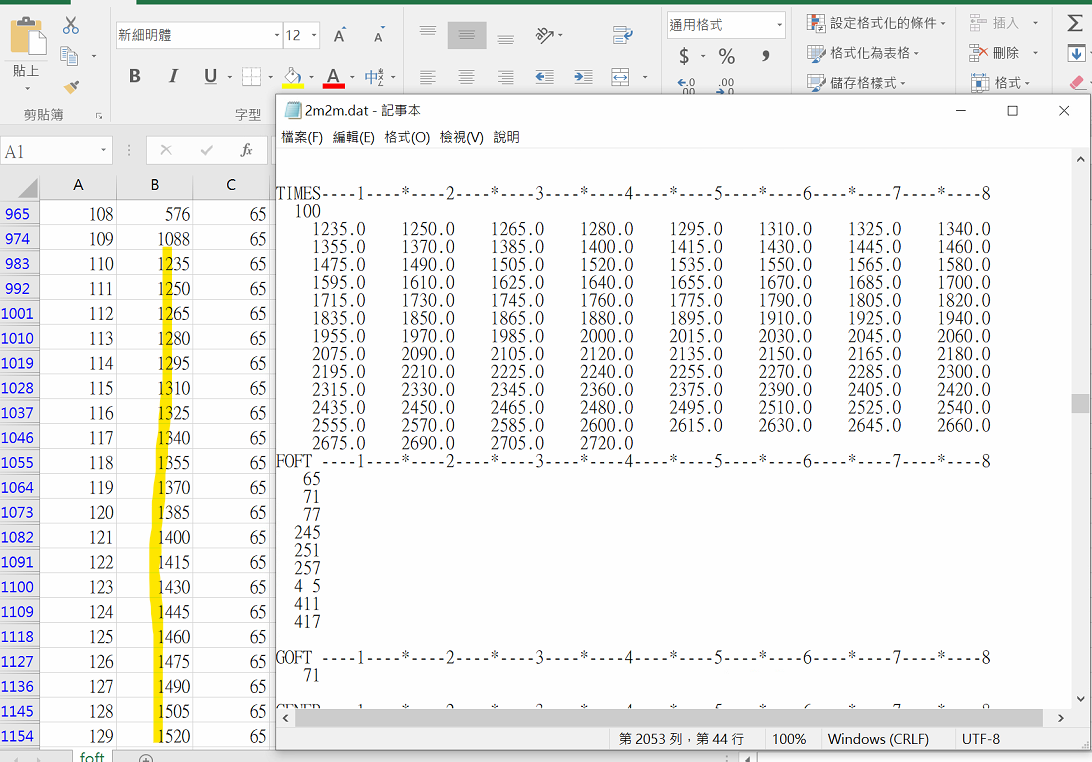1092x762 pixels.
Task: Click the Insert Function fx icon
Action: (x=246, y=150)
